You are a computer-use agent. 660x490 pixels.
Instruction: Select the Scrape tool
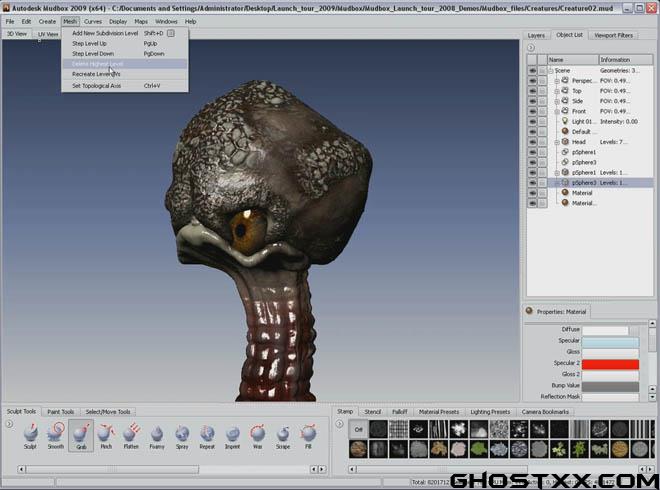(x=283, y=436)
